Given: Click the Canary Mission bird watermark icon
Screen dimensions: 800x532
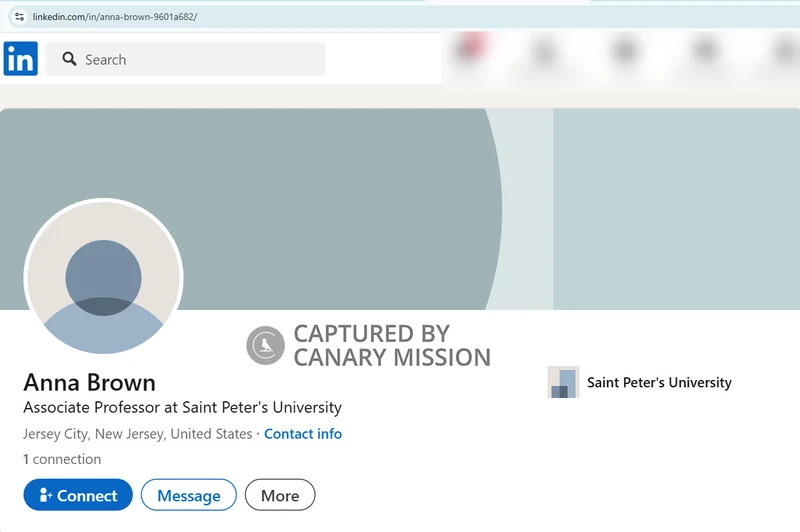Looking at the screenshot, I should pos(265,345).
